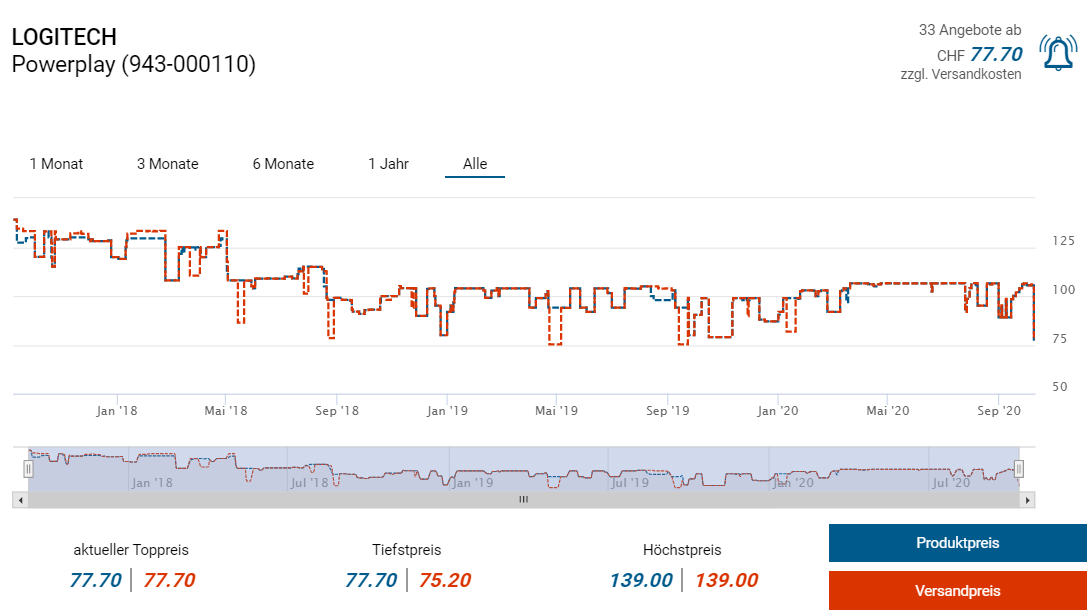1092x616 pixels.
Task: Click the scrollbar left arrow
Action: point(19,499)
